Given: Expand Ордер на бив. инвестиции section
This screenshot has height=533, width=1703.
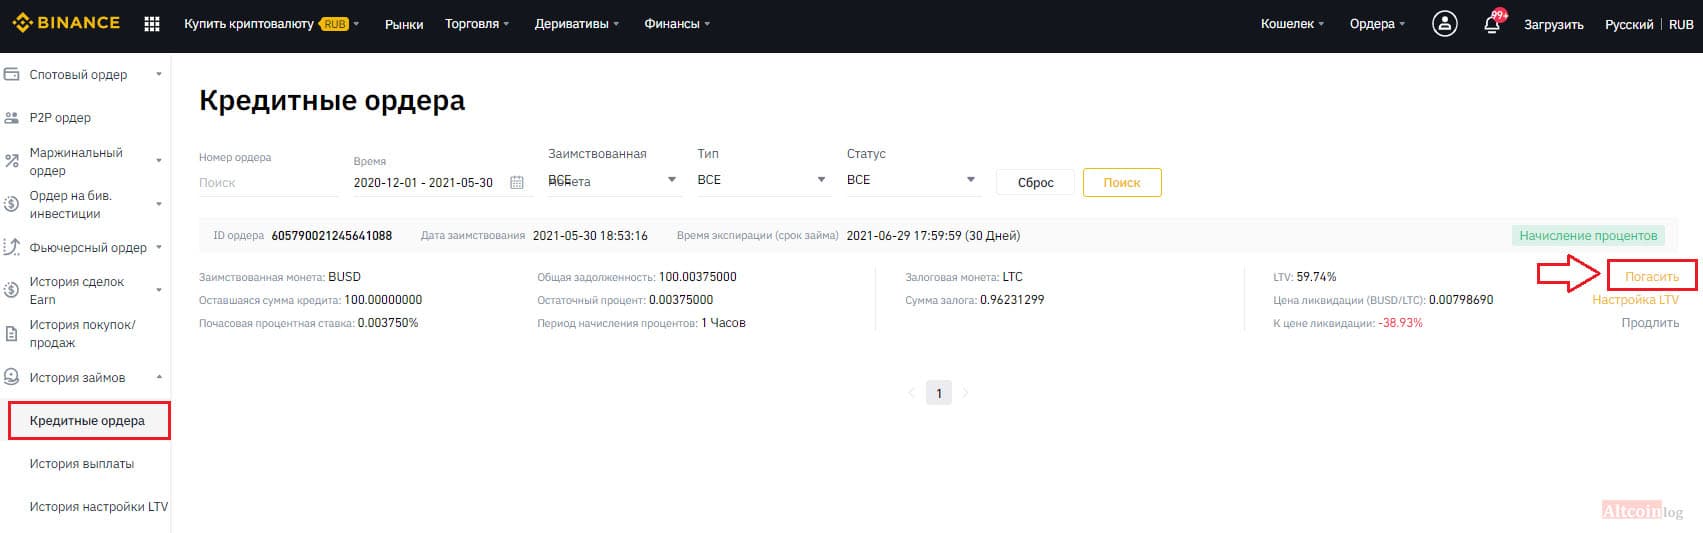Looking at the screenshot, I should (x=85, y=204).
